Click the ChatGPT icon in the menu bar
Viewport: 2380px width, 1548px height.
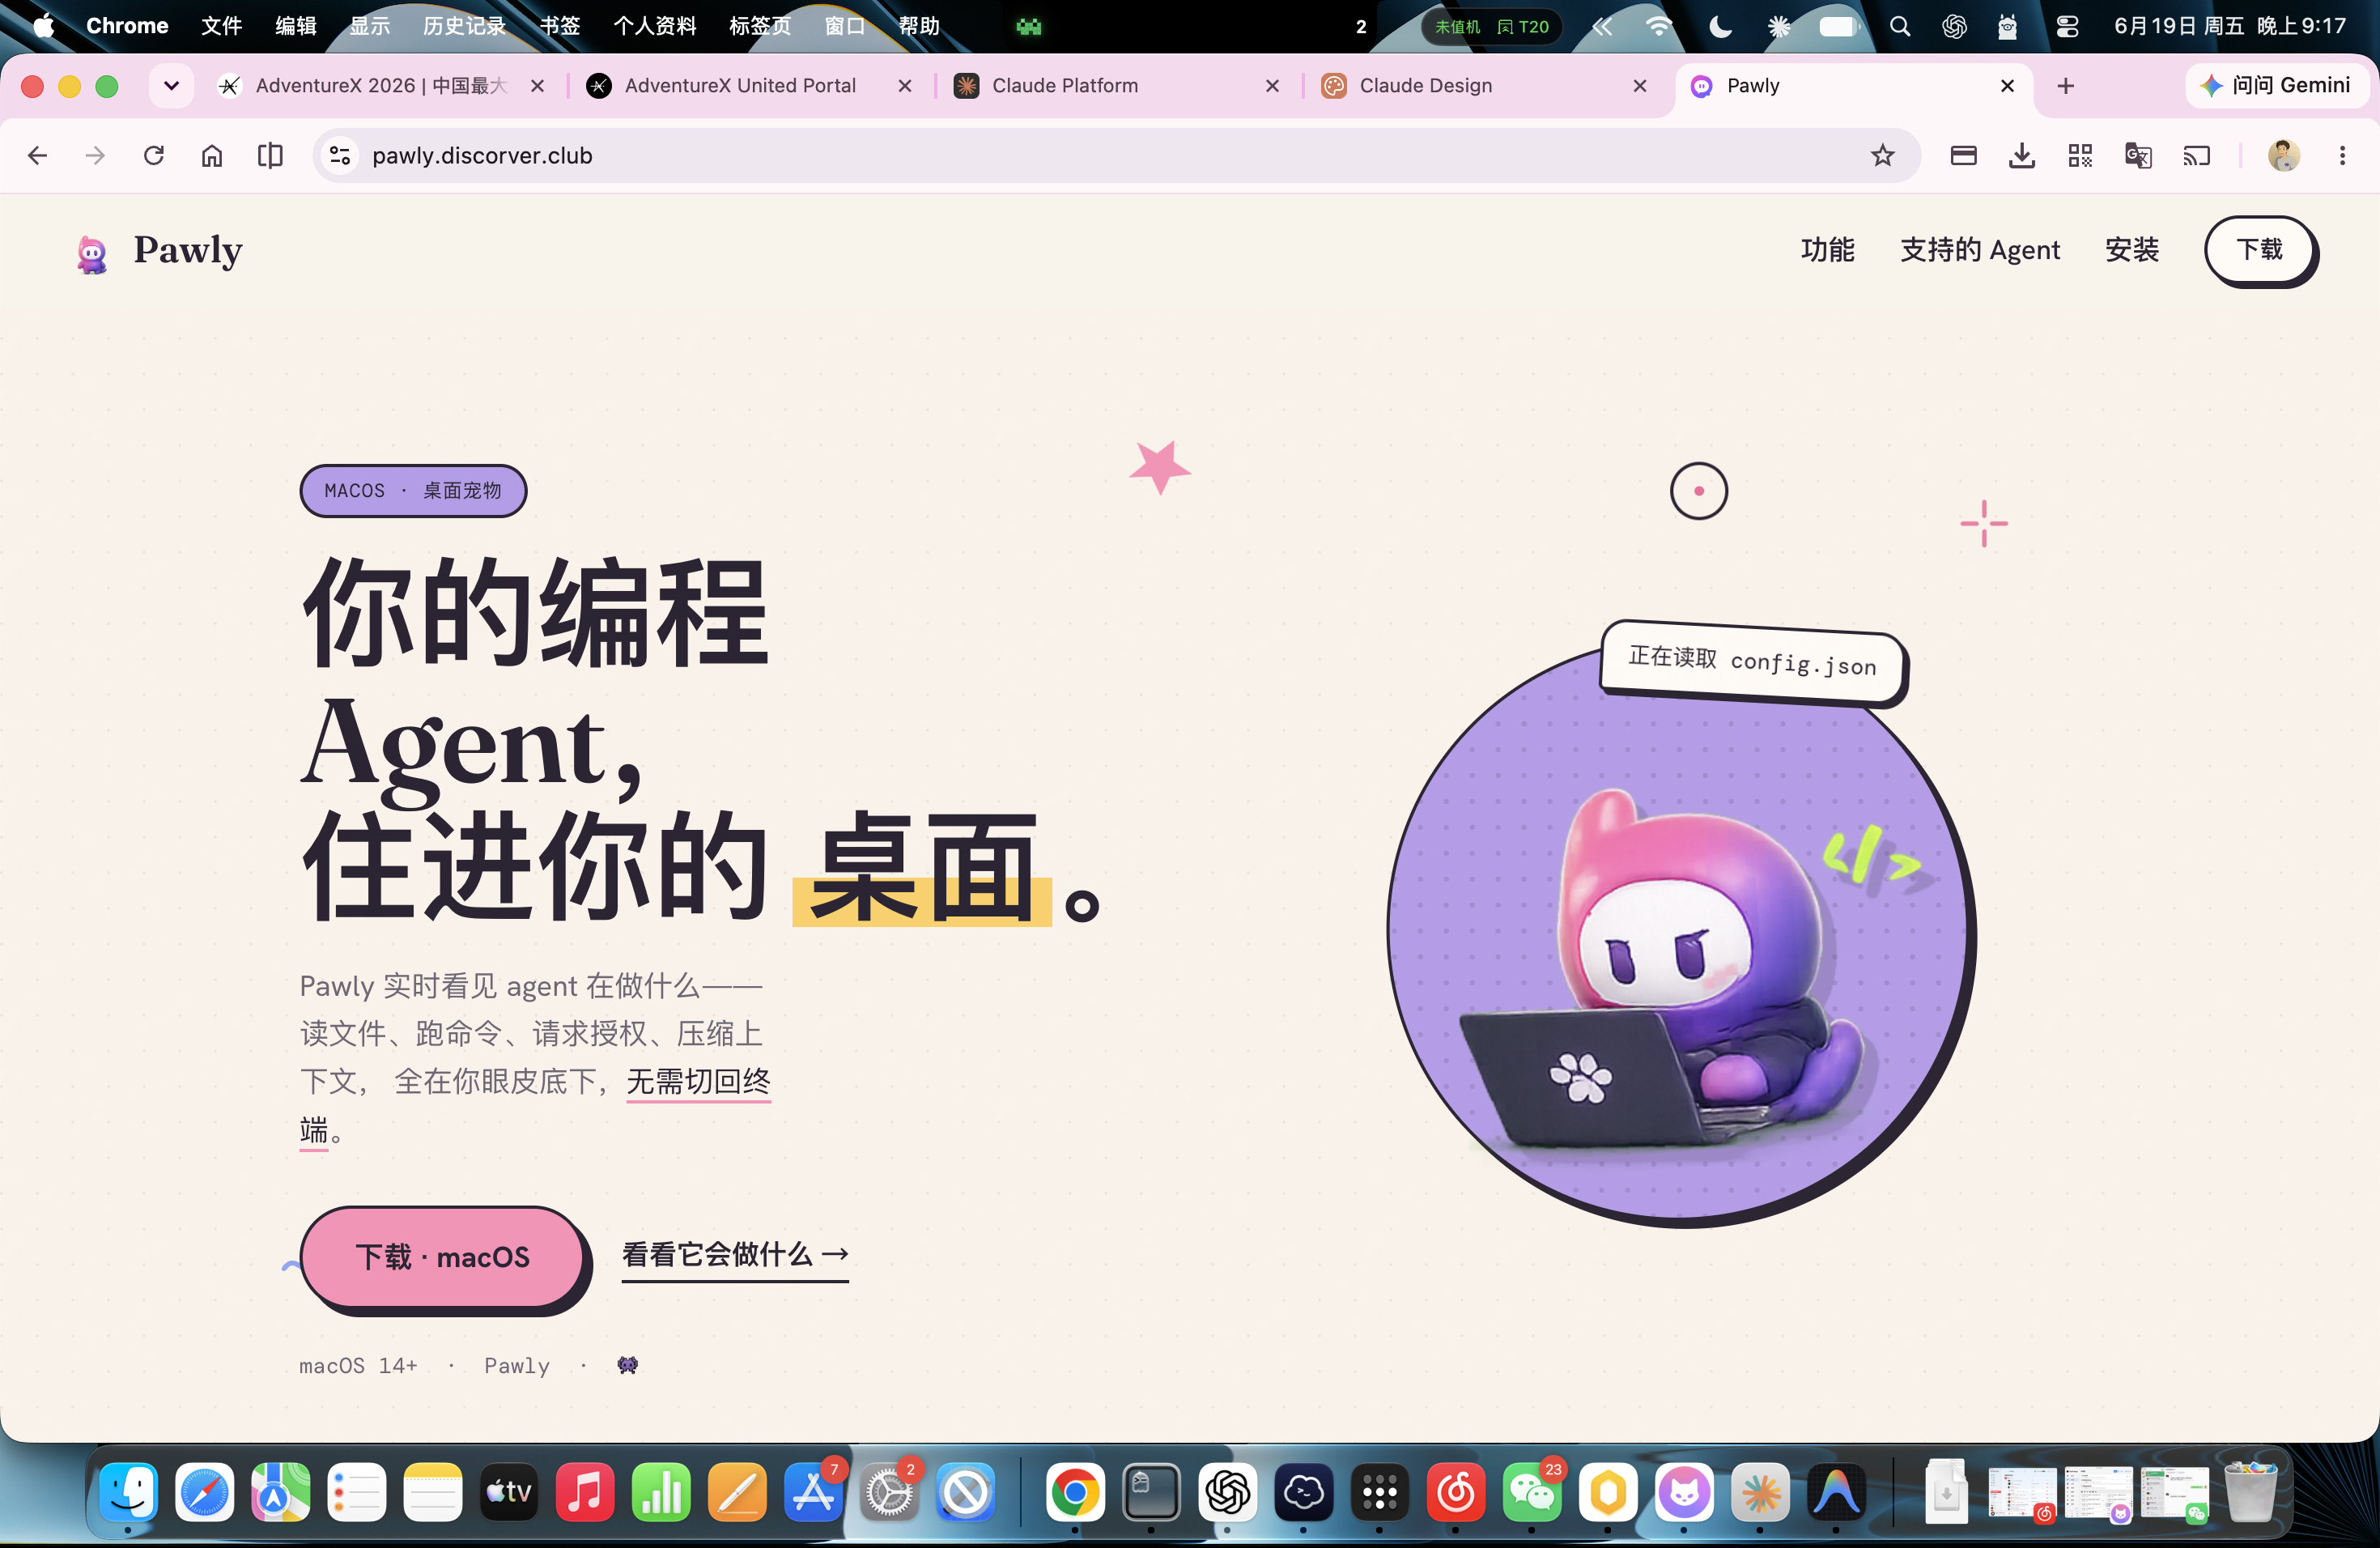click(1954, 27)
